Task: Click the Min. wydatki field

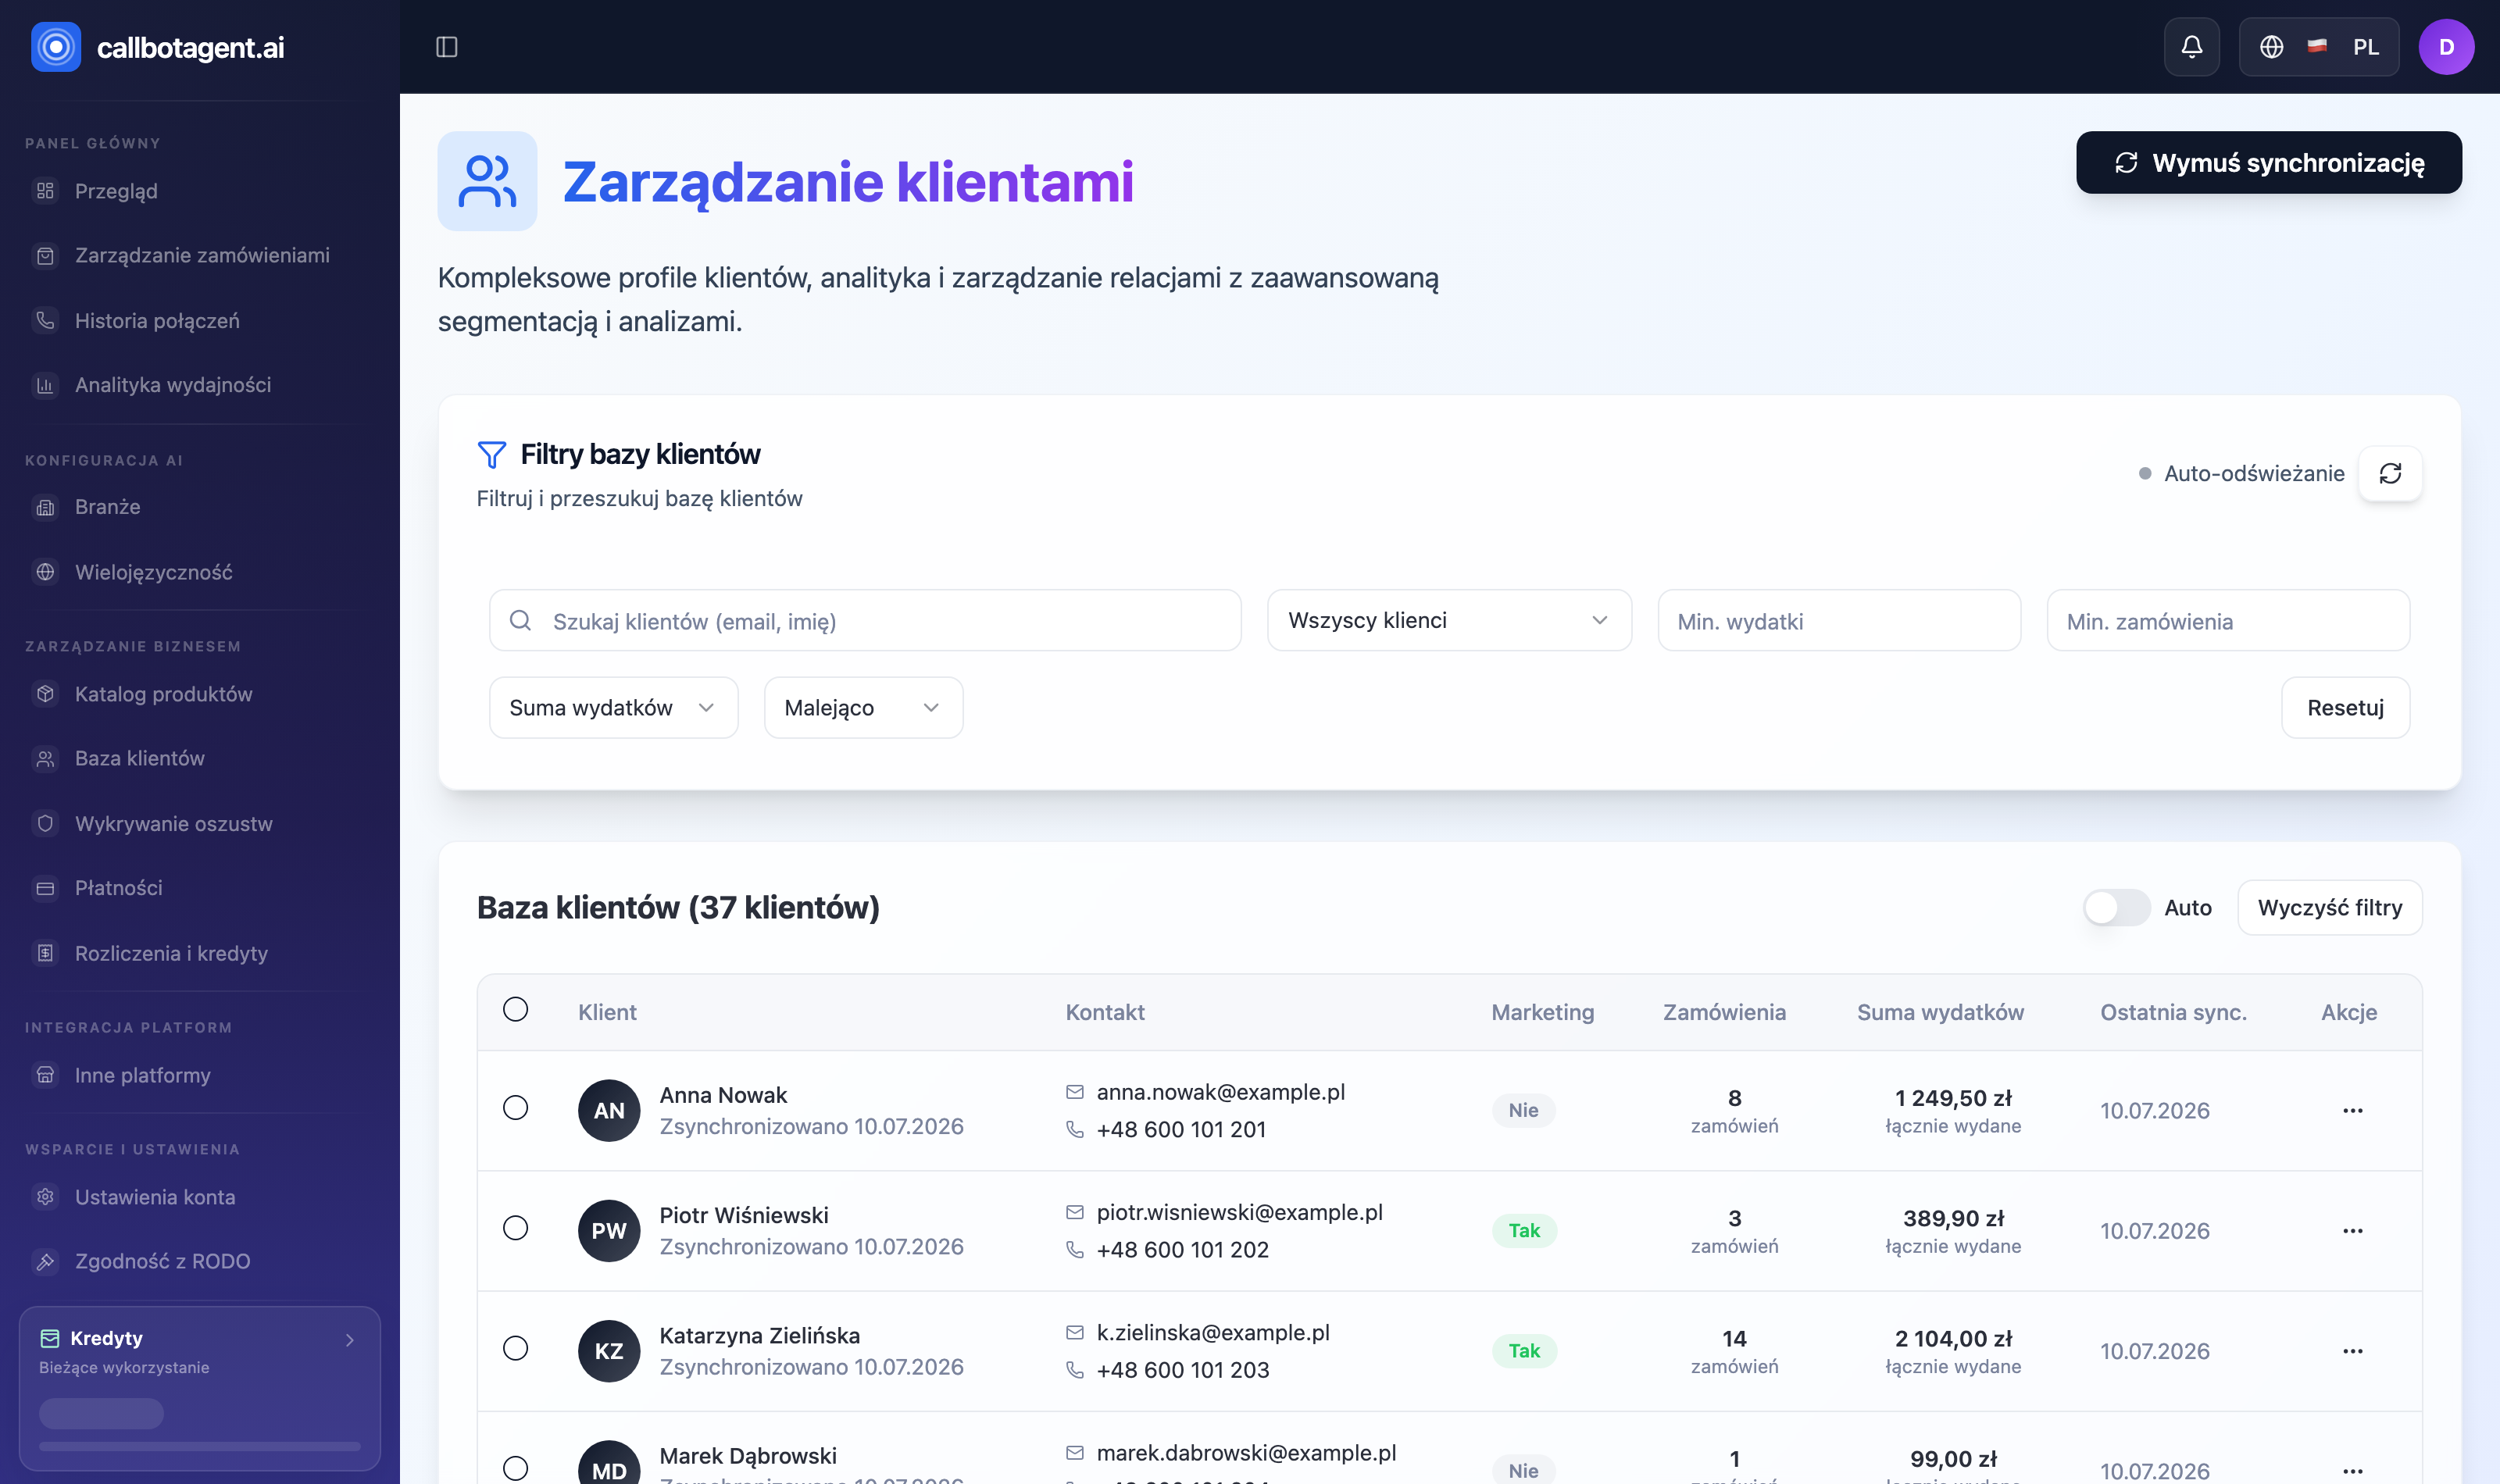Action: coord(1839,620)
